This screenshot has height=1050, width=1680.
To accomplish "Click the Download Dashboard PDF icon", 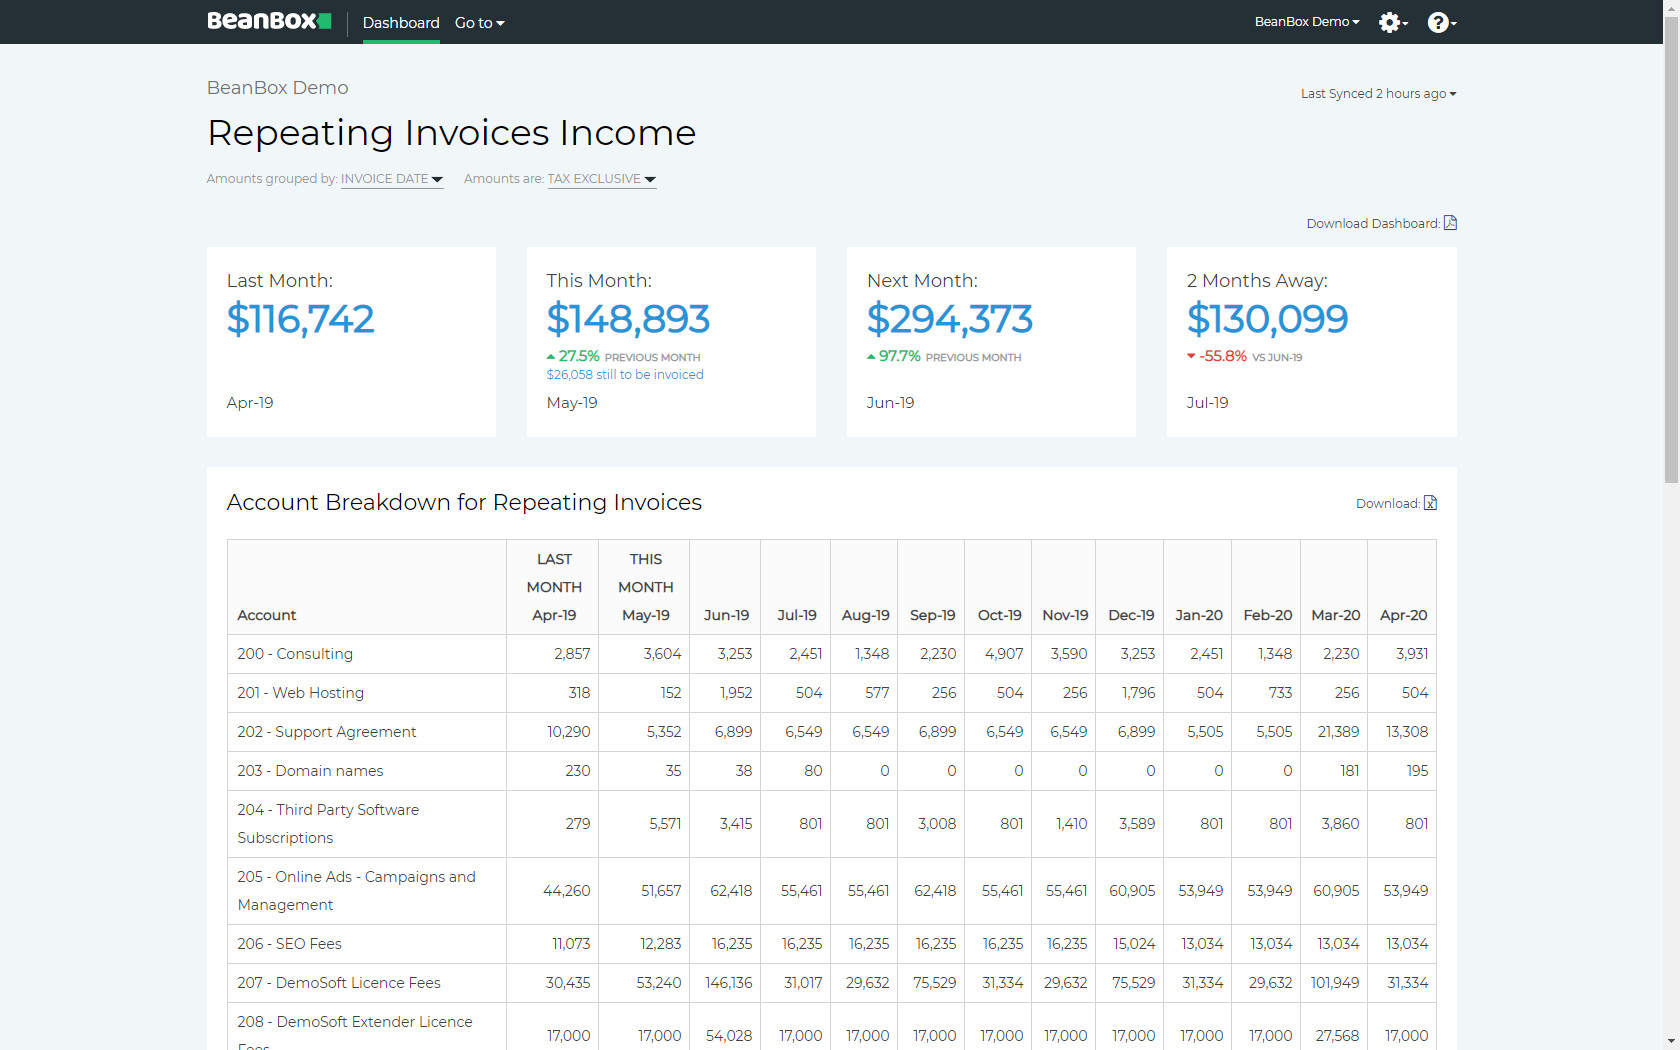I will click(1450, 223).
